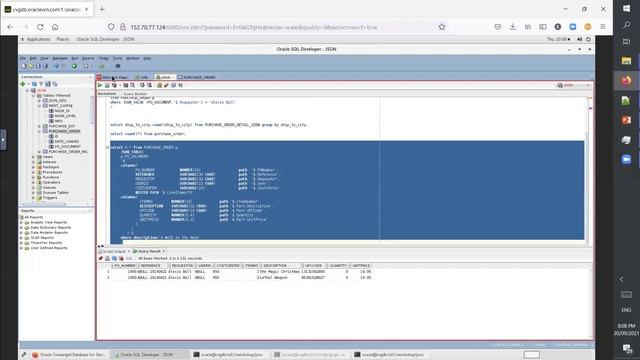Click the SQL History icon in the worksheet toolbar
The image size is (640, 360).
point(173,85)
